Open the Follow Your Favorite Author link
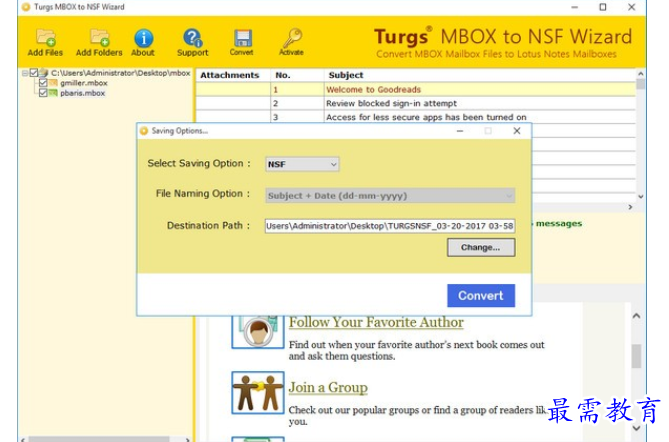This screenshot has height=442, width=669. (x=376, y=322)
